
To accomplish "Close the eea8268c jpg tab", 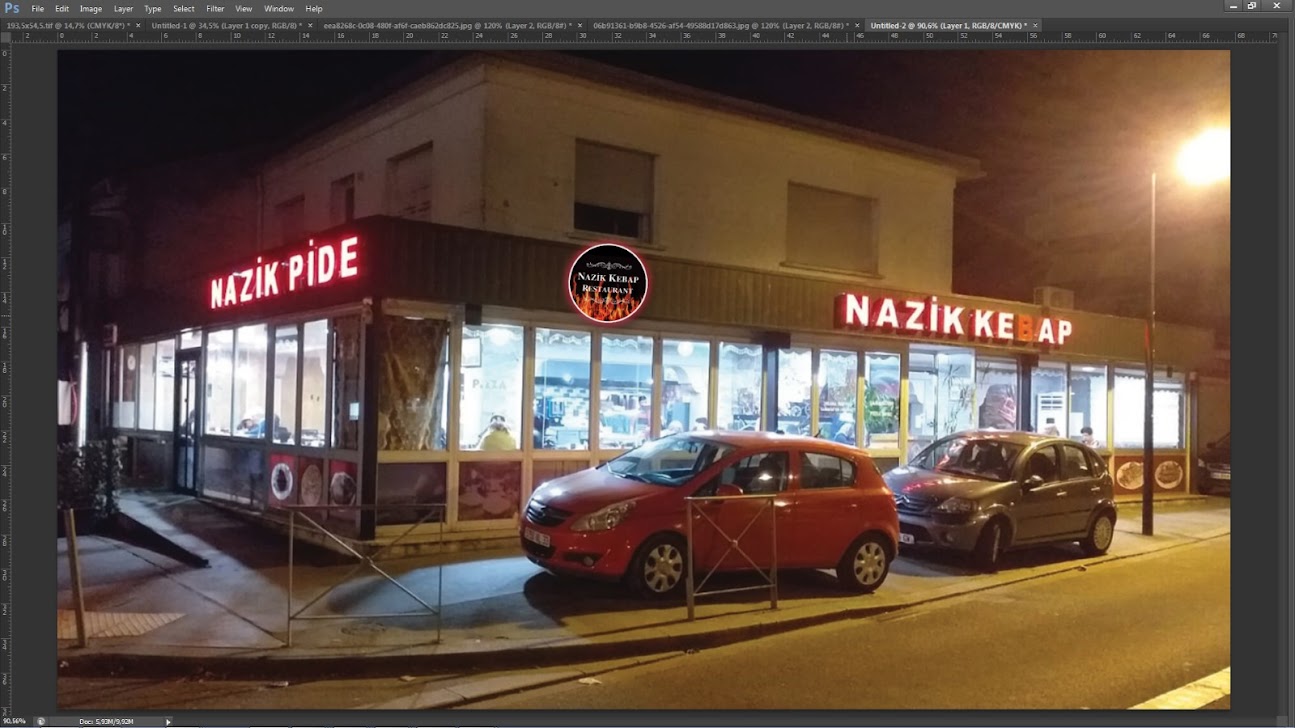I will click(x=581, y=26).
